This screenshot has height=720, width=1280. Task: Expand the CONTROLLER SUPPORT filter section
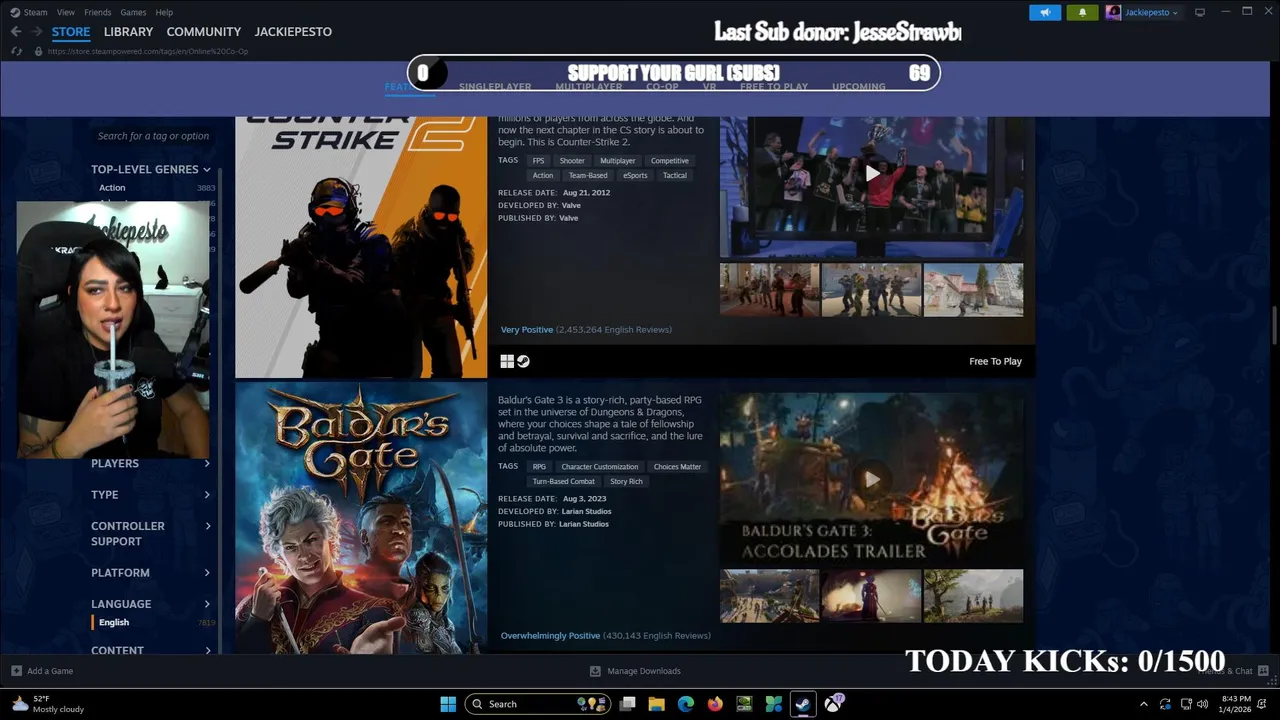coord(151,533)
